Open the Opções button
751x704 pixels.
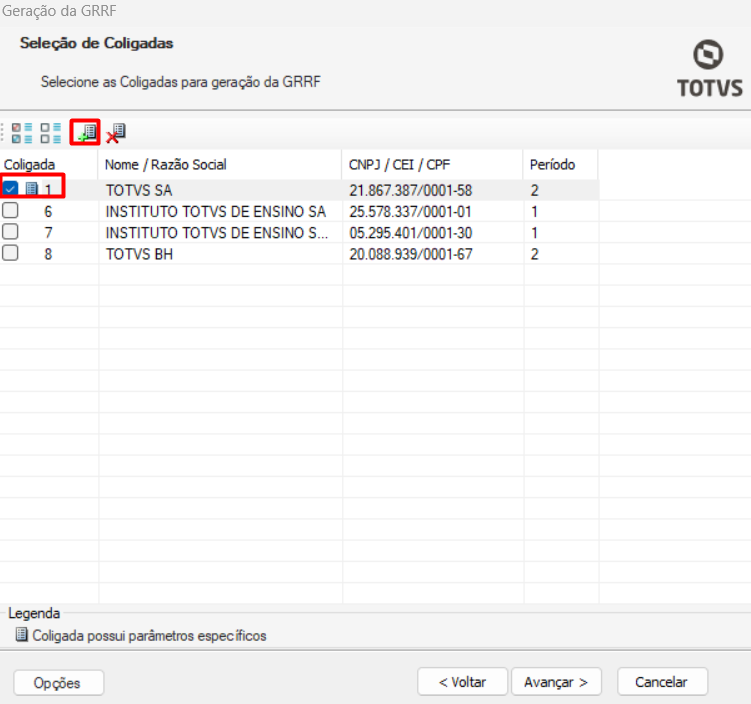pyautogui.click(x=58, y=682)
